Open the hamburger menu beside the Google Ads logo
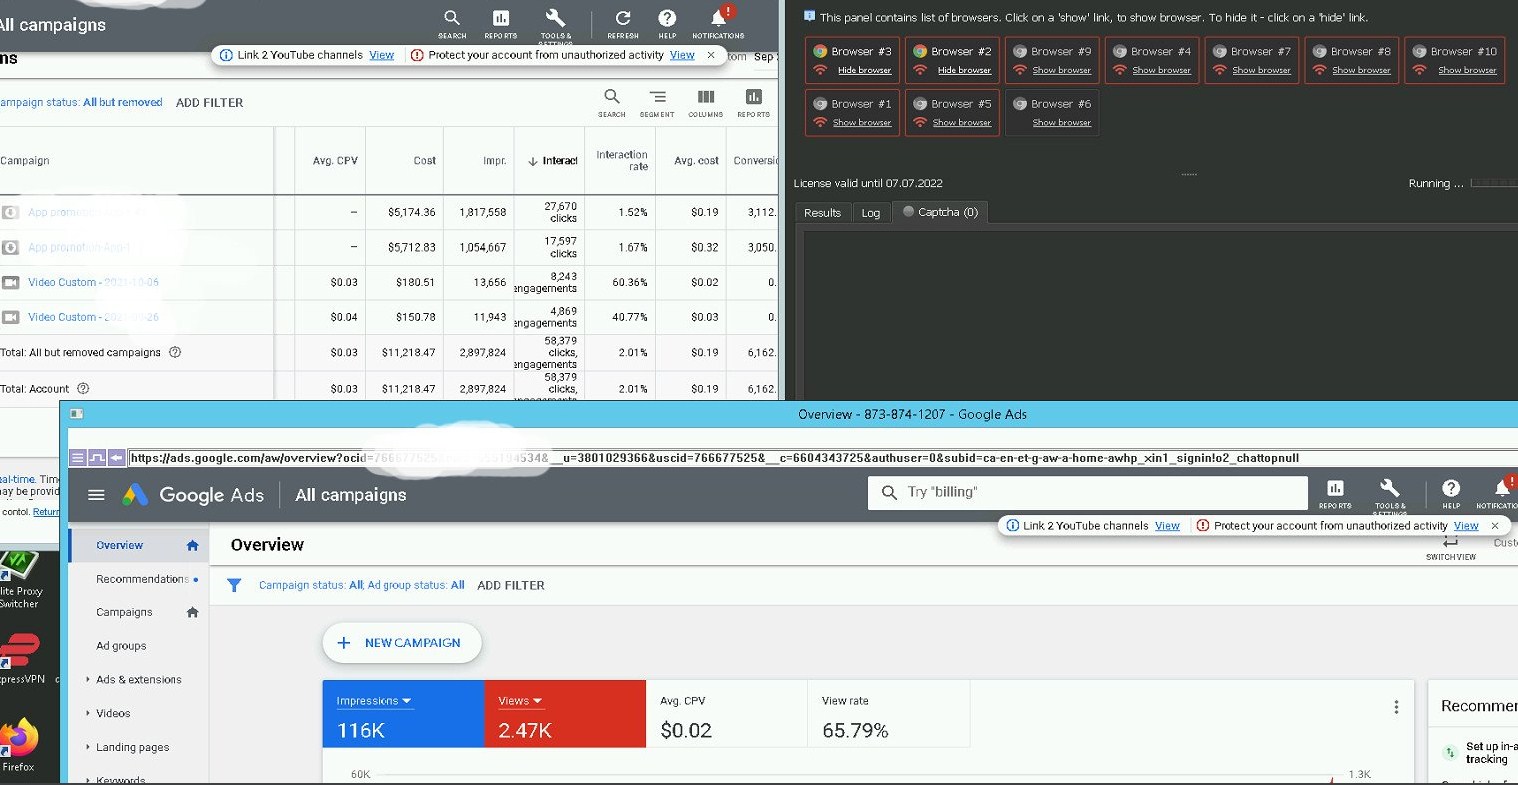1518x785 pixels. click(x=96, y=494)
